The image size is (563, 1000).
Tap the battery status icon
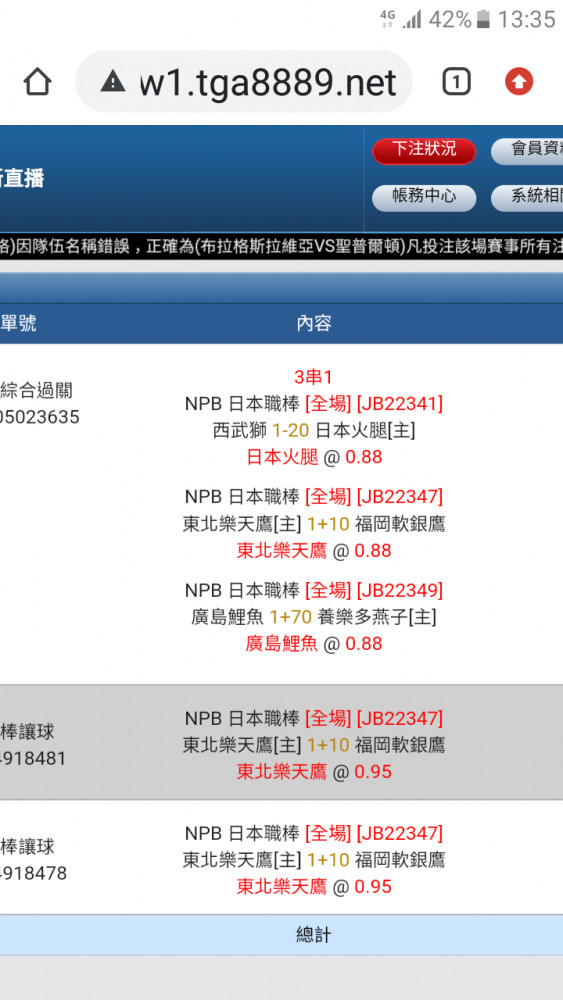click(483, 19)
